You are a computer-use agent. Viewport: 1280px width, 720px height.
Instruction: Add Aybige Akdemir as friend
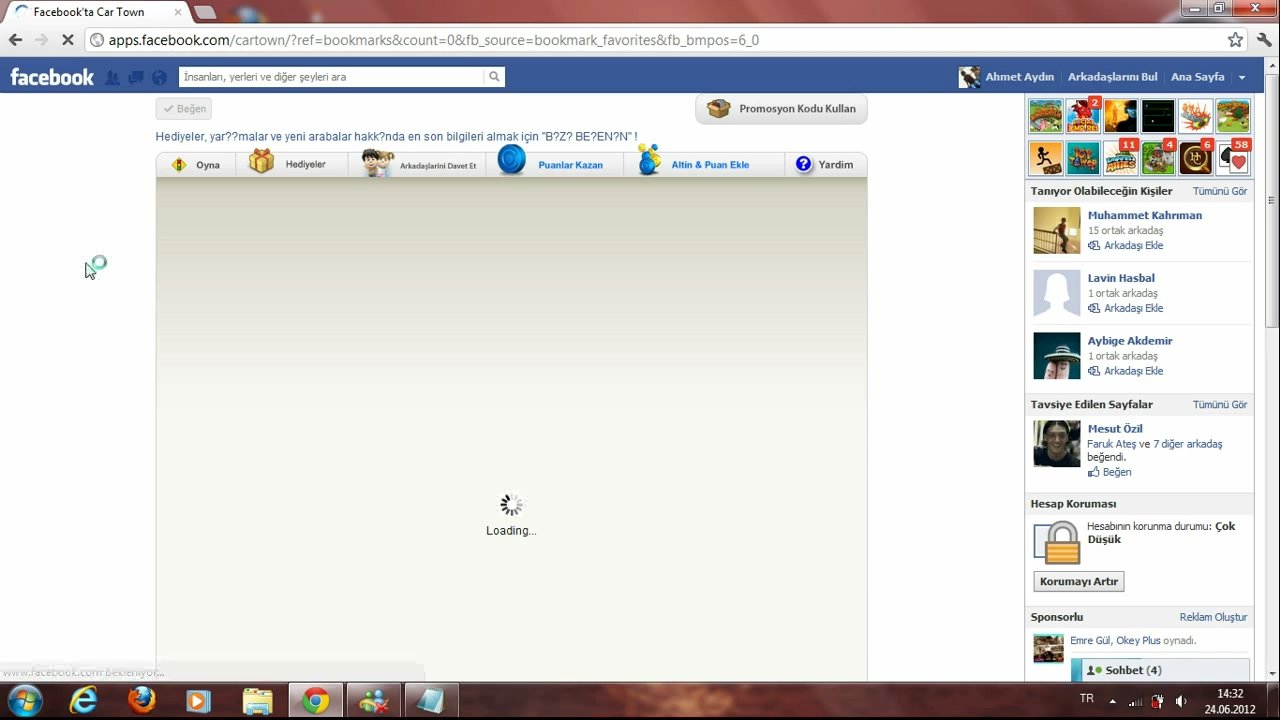pos(1126,371)
